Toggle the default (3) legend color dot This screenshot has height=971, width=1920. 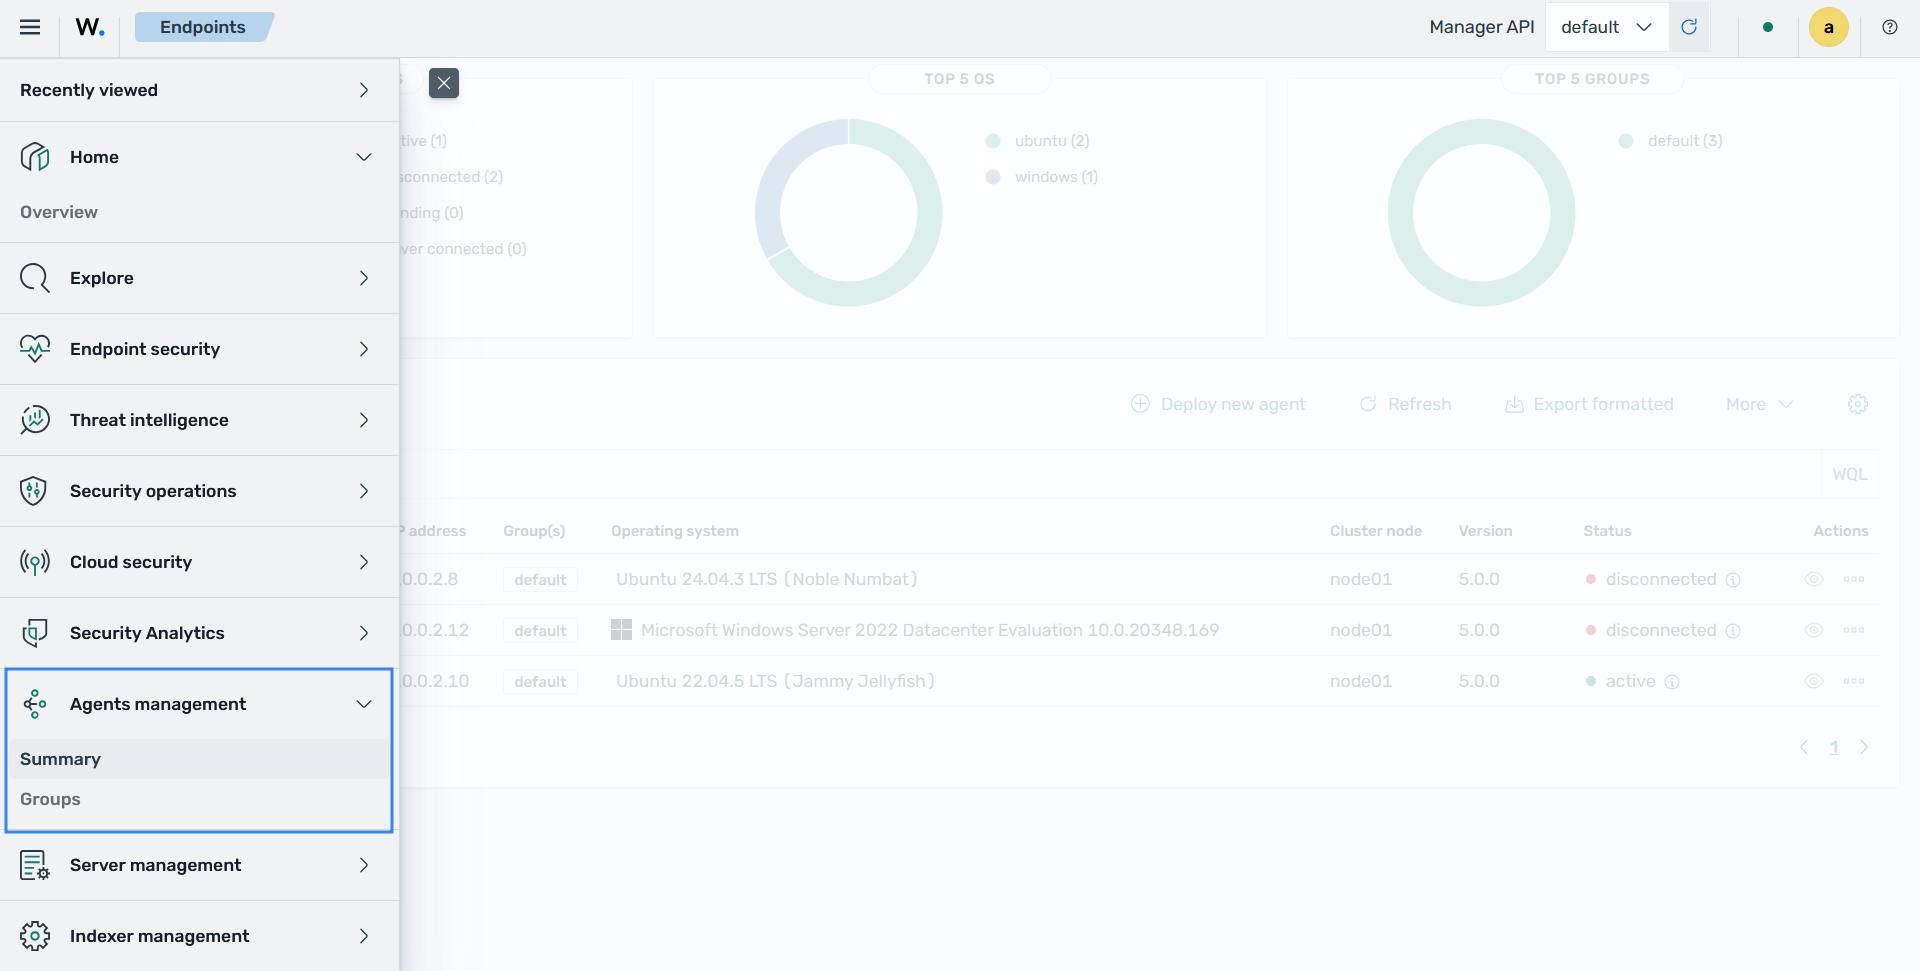(1626, 141)
